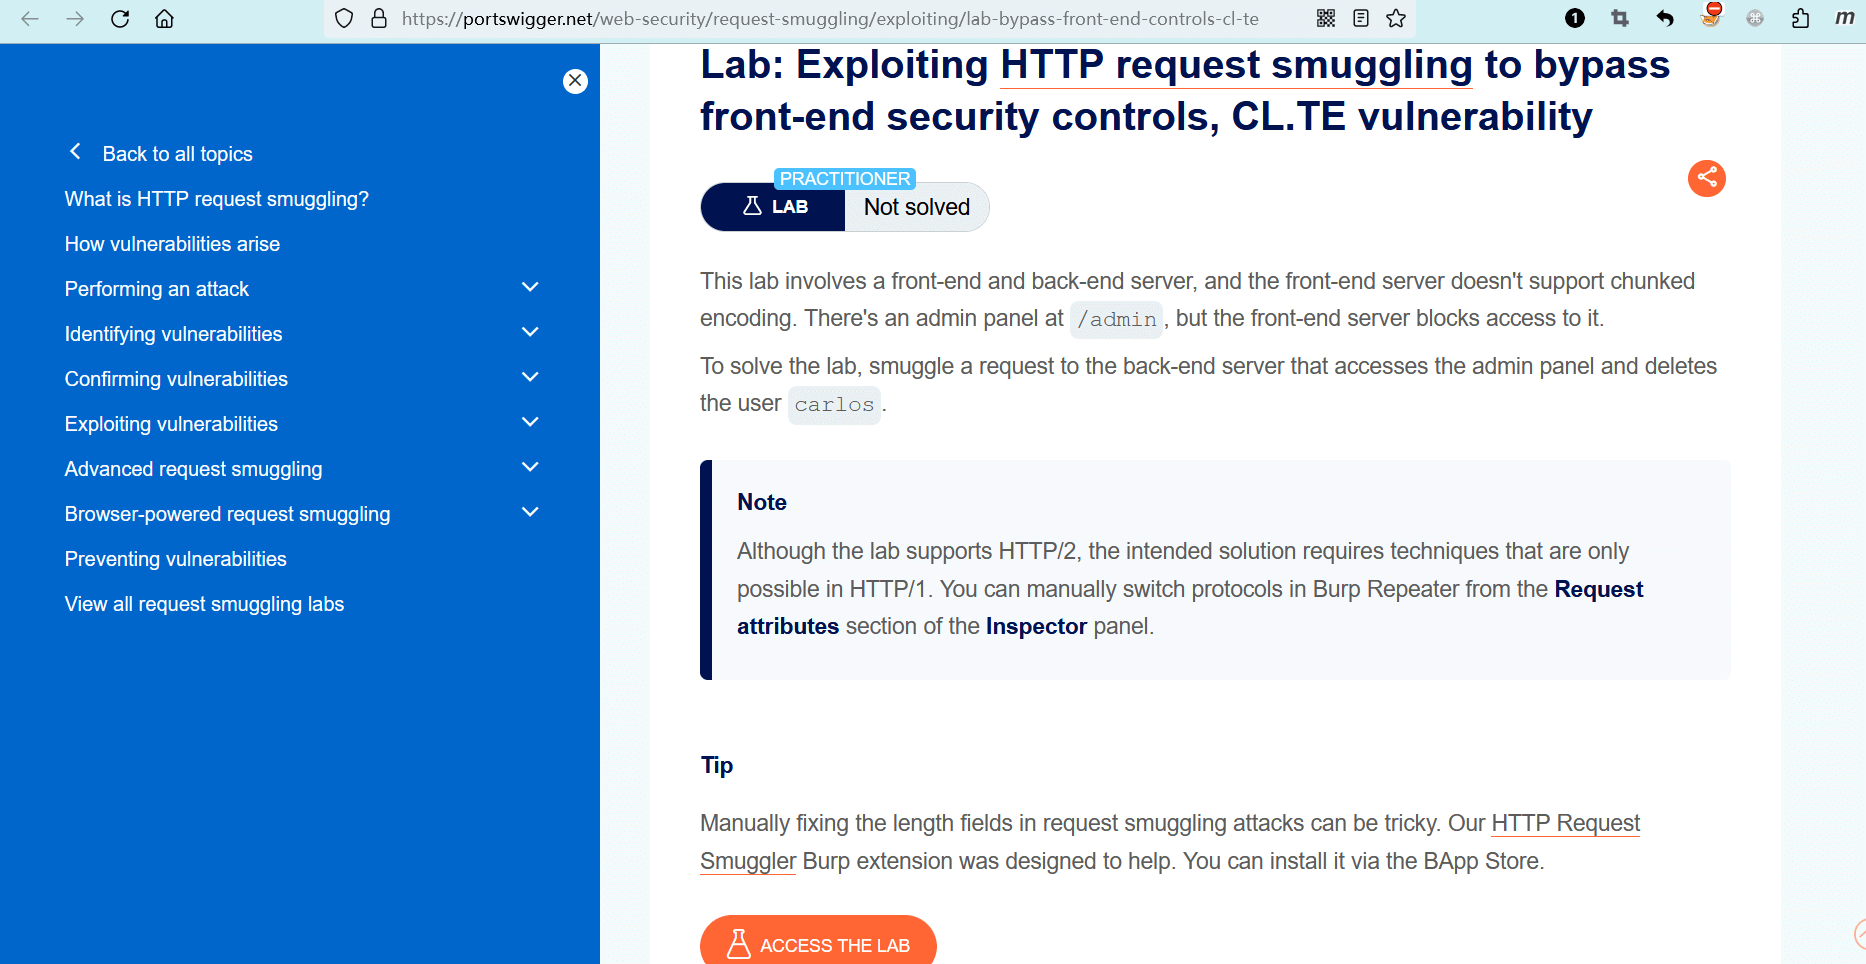Click the browser home icon
This screenshot has height=964, width=1866.
[x=165, y=19]
